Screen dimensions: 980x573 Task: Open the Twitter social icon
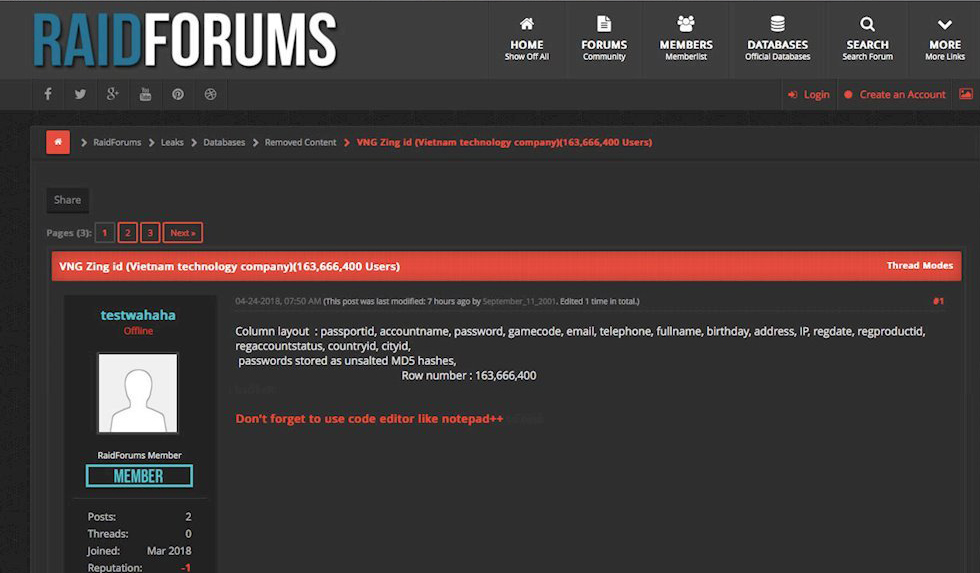pyautogui.click(x=80, y=94)
